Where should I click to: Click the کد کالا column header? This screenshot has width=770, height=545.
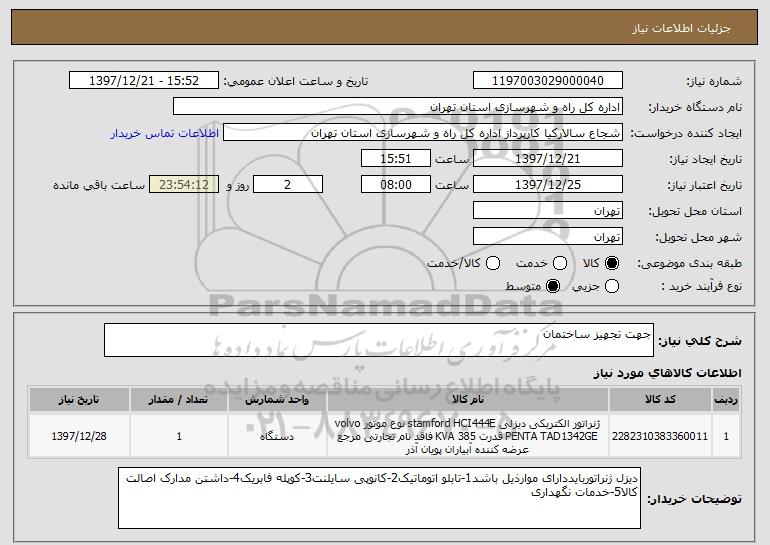tap(660, 400)
